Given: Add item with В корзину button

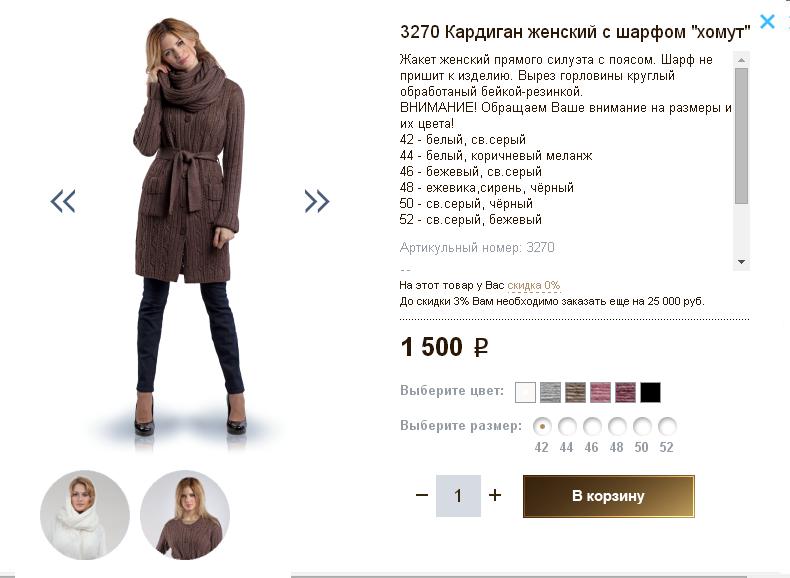Looking at the screenshot, I should 609,496.
